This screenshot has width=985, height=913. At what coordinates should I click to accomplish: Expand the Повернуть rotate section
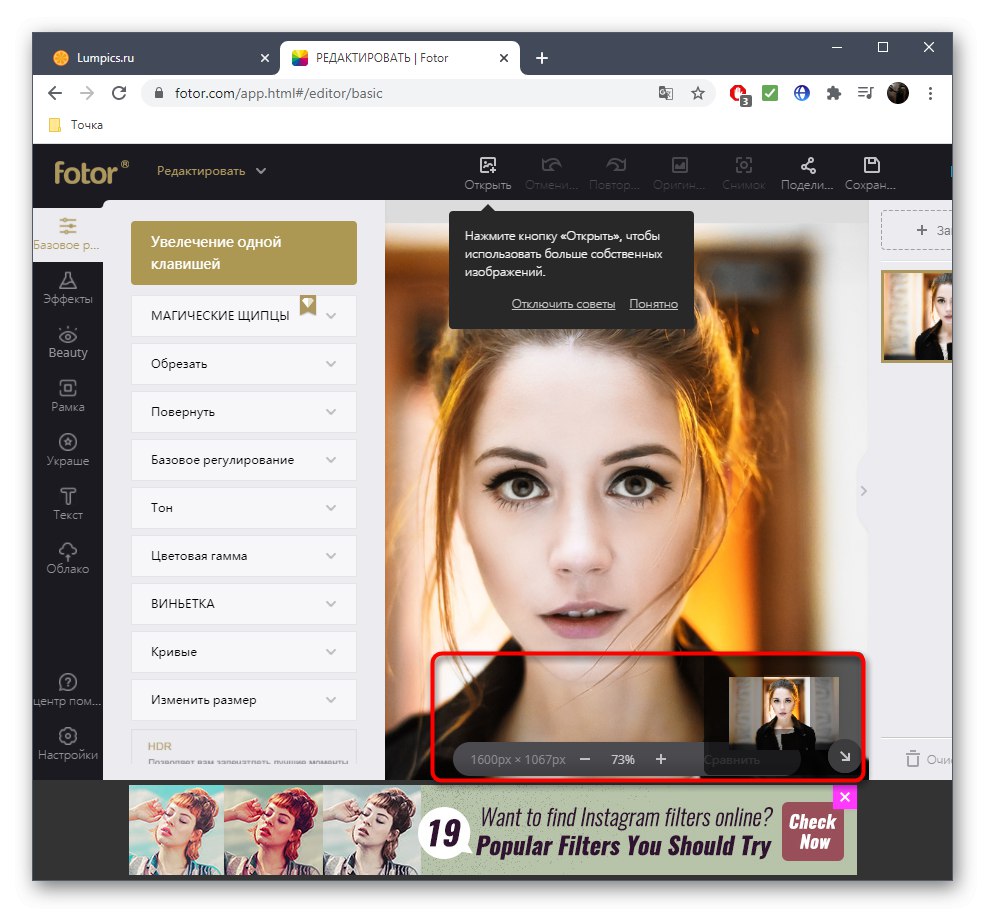coord(244,412)
